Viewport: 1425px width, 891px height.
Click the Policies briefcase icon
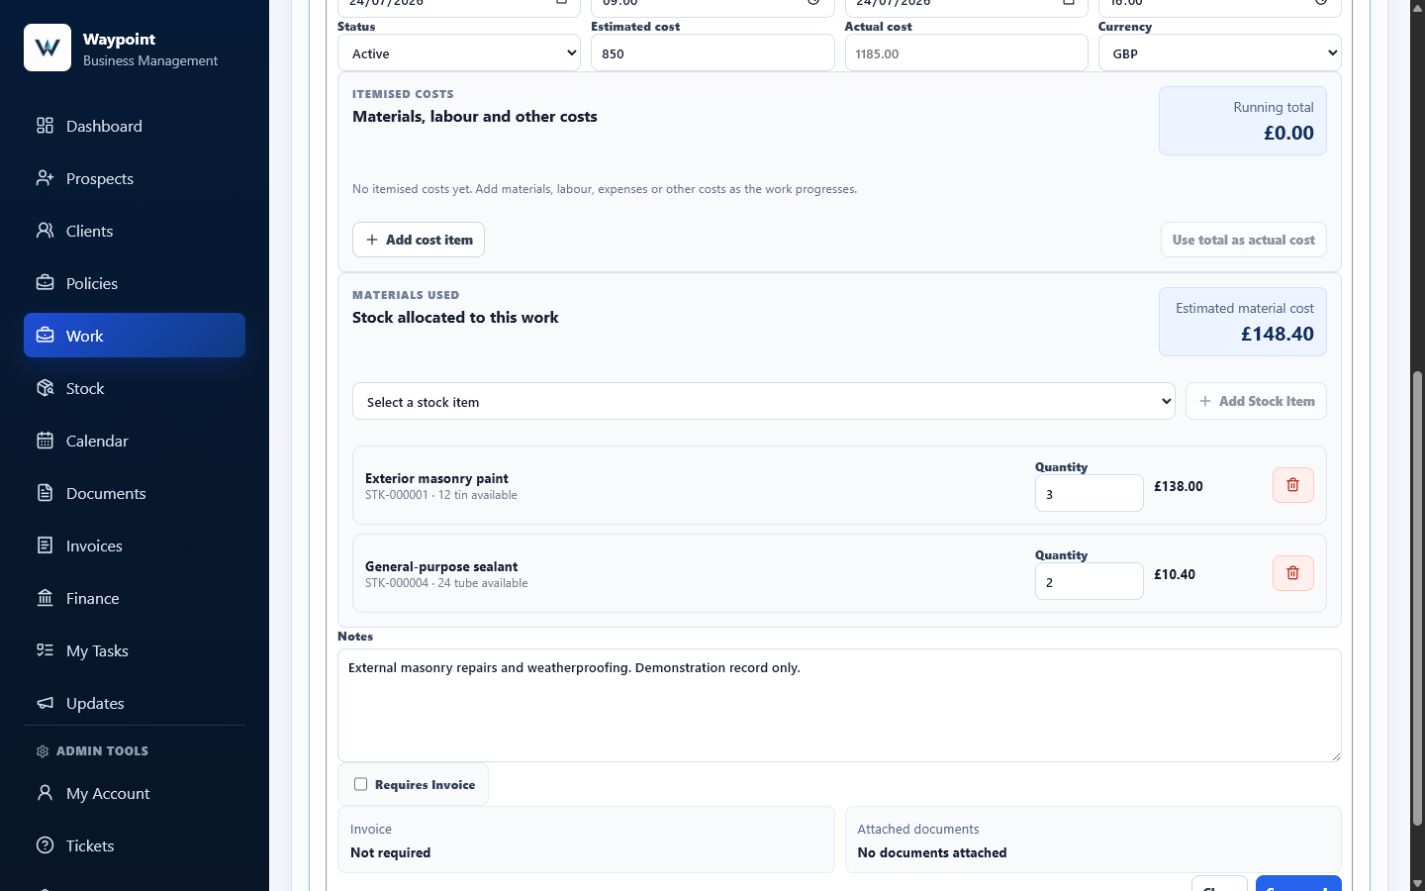pyautogui.click(x=45, y=283)
